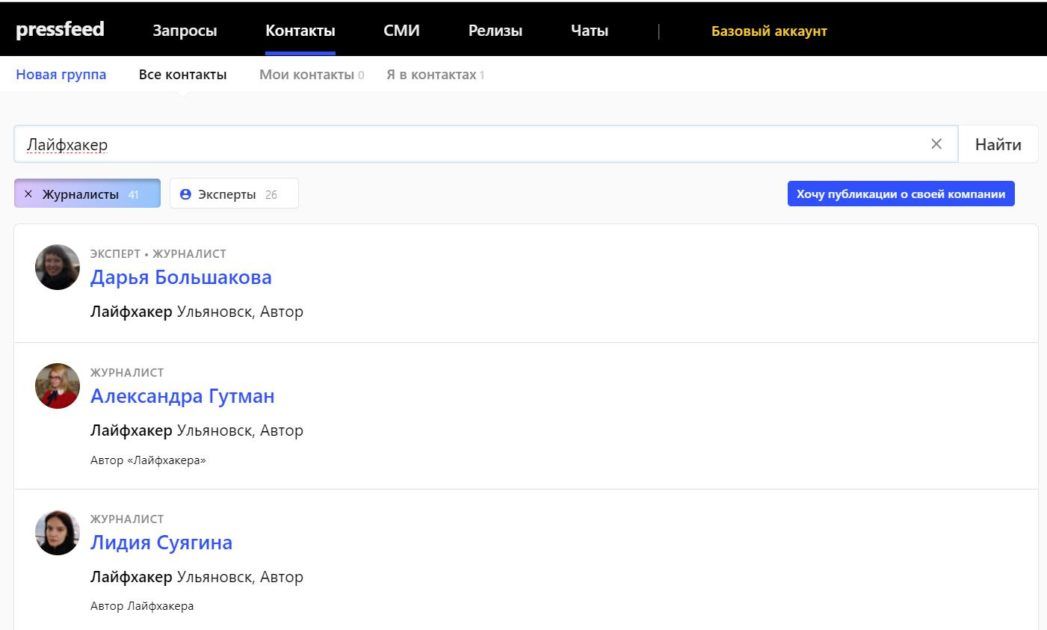Screen dimensions: 1047x630
Task: Focus the Лайфхакер search input field
Action: coord(470,144)
